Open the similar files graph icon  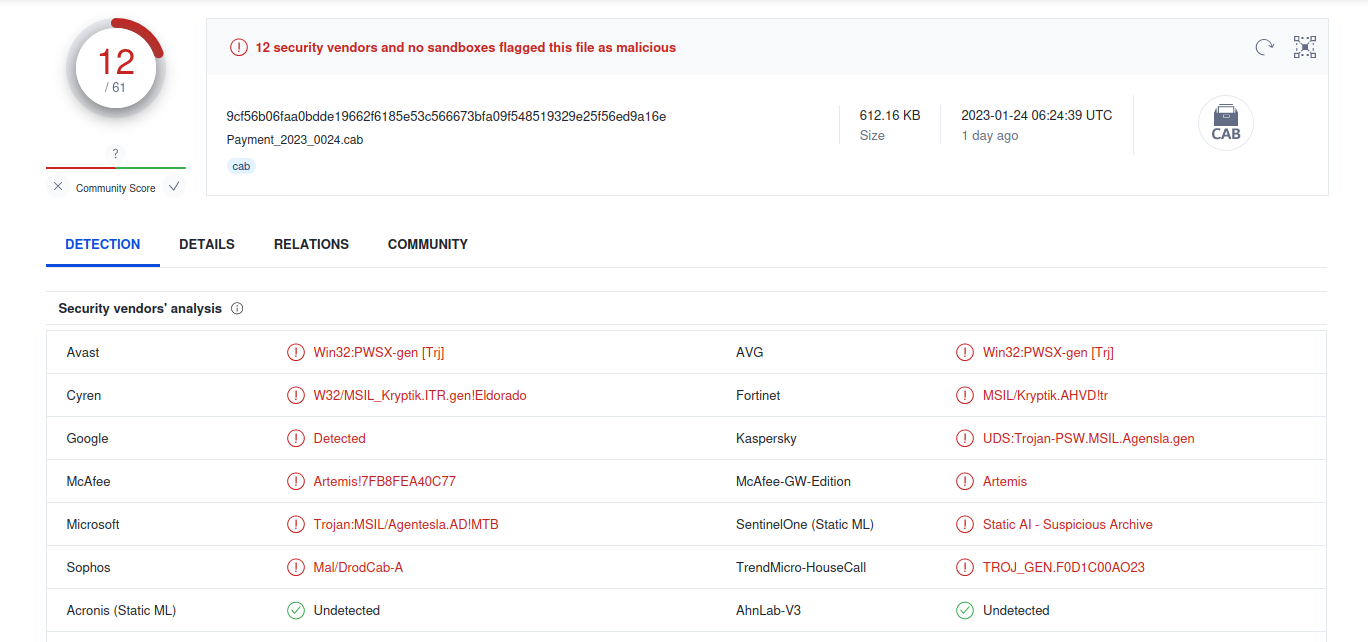pos(1305,47)
